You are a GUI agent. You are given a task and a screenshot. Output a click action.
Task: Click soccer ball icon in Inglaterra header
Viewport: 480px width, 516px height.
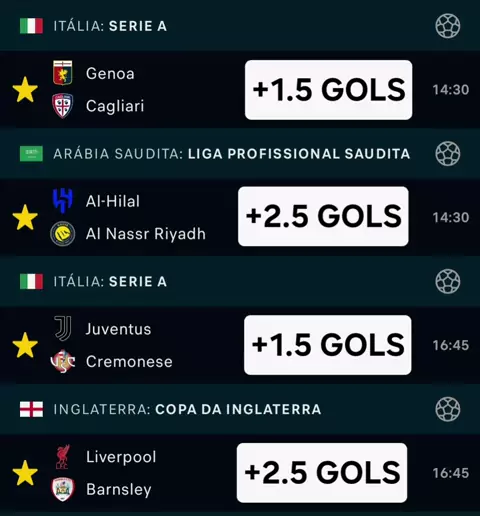[x=448, y=409]
